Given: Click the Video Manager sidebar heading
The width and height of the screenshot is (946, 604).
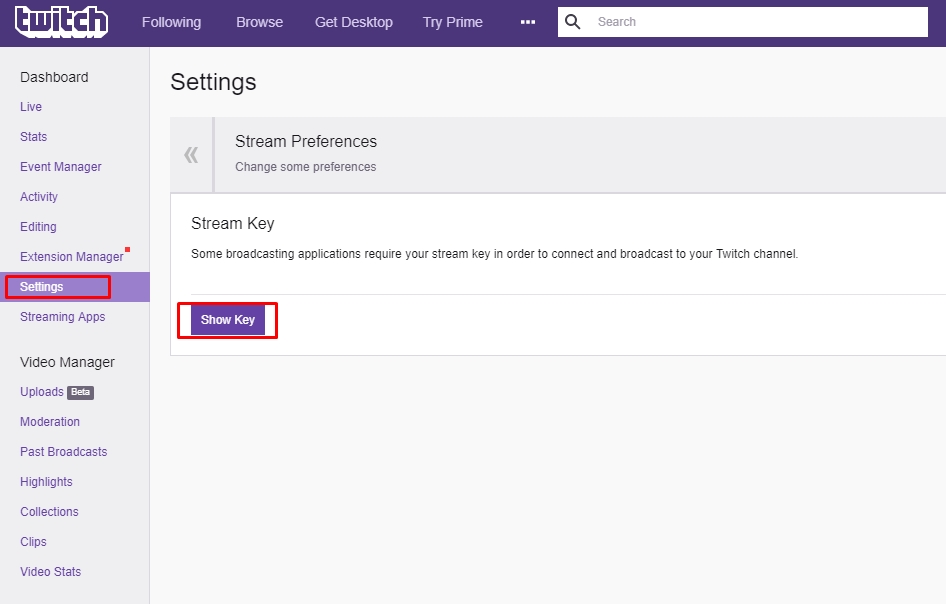Looking at the screenshot, I should coord(67,362).
